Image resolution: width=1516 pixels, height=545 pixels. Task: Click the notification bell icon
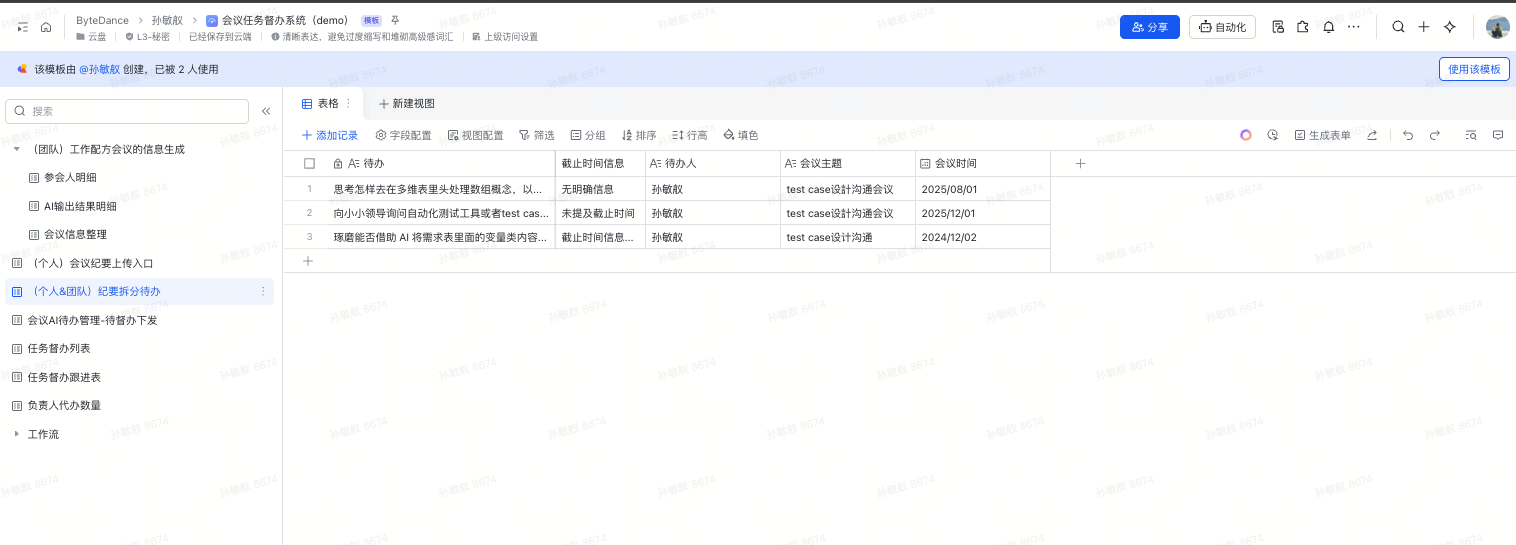[x=1328, y=27]
